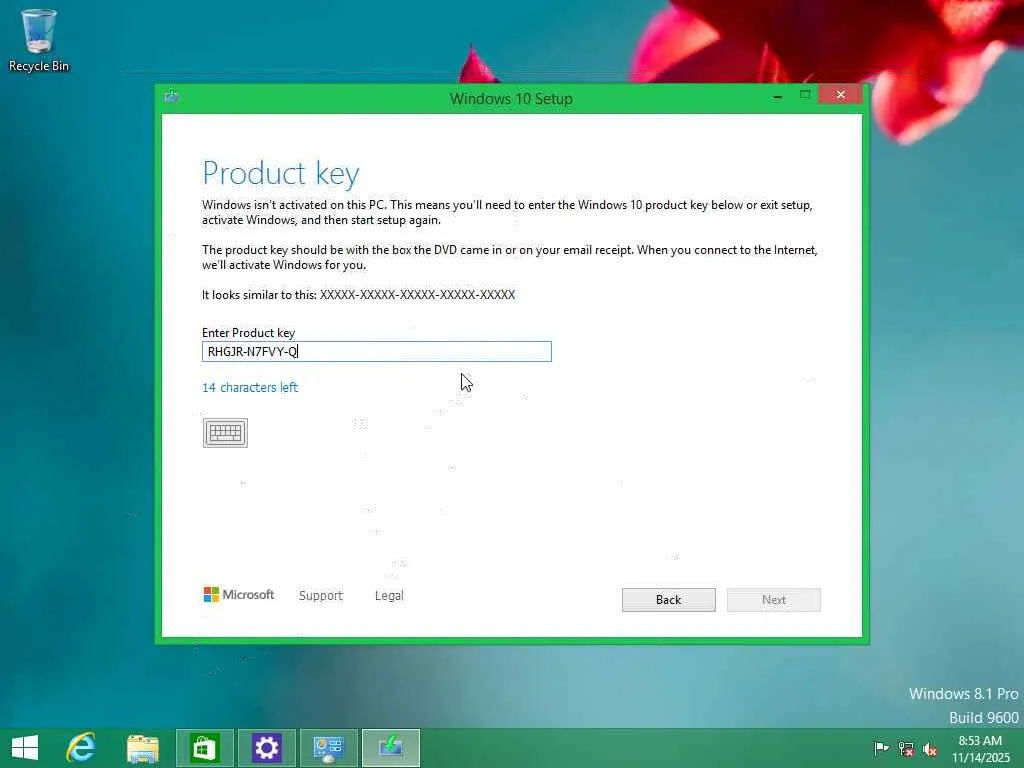Click the disabled Next button
1024x768 pixels.
click(x=774, y=600)
